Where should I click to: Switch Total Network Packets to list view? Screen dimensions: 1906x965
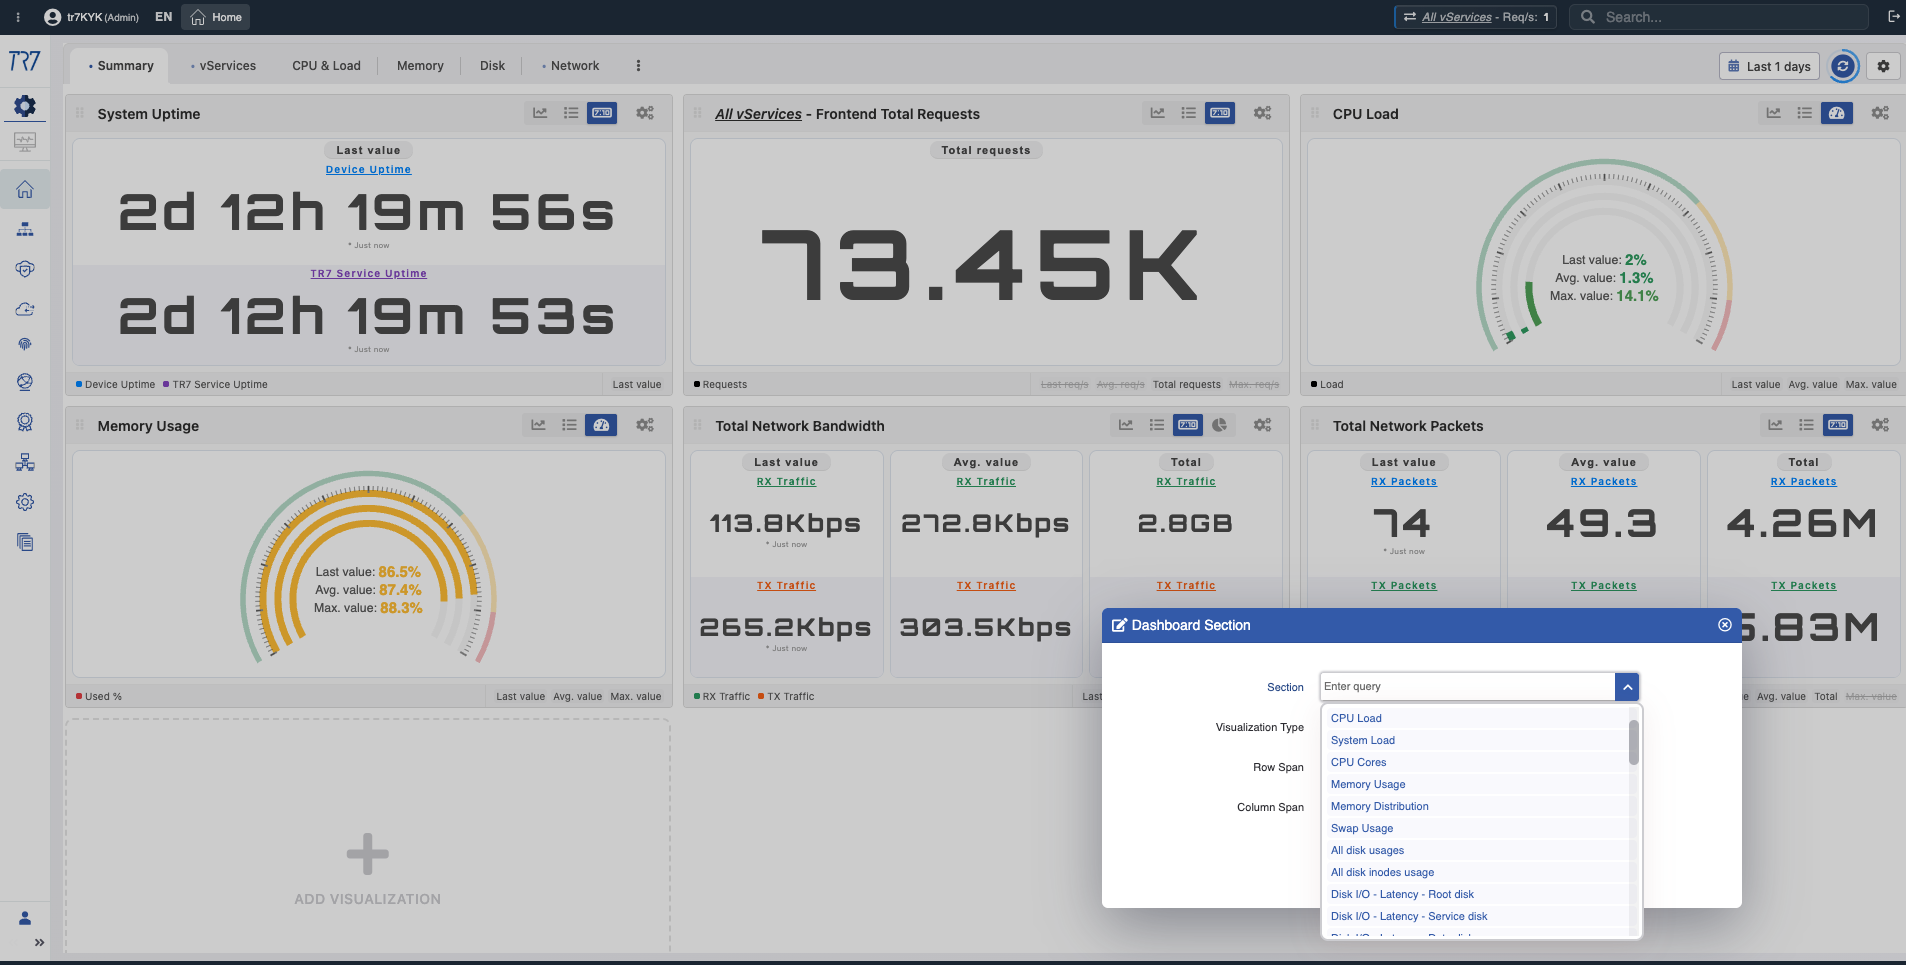[x=1806, y=425]
